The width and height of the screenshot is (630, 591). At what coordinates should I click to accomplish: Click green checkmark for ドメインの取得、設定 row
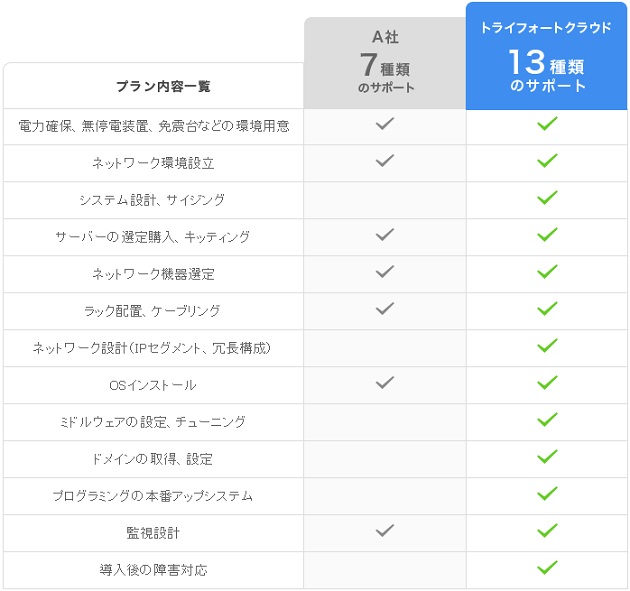(547, 456)
